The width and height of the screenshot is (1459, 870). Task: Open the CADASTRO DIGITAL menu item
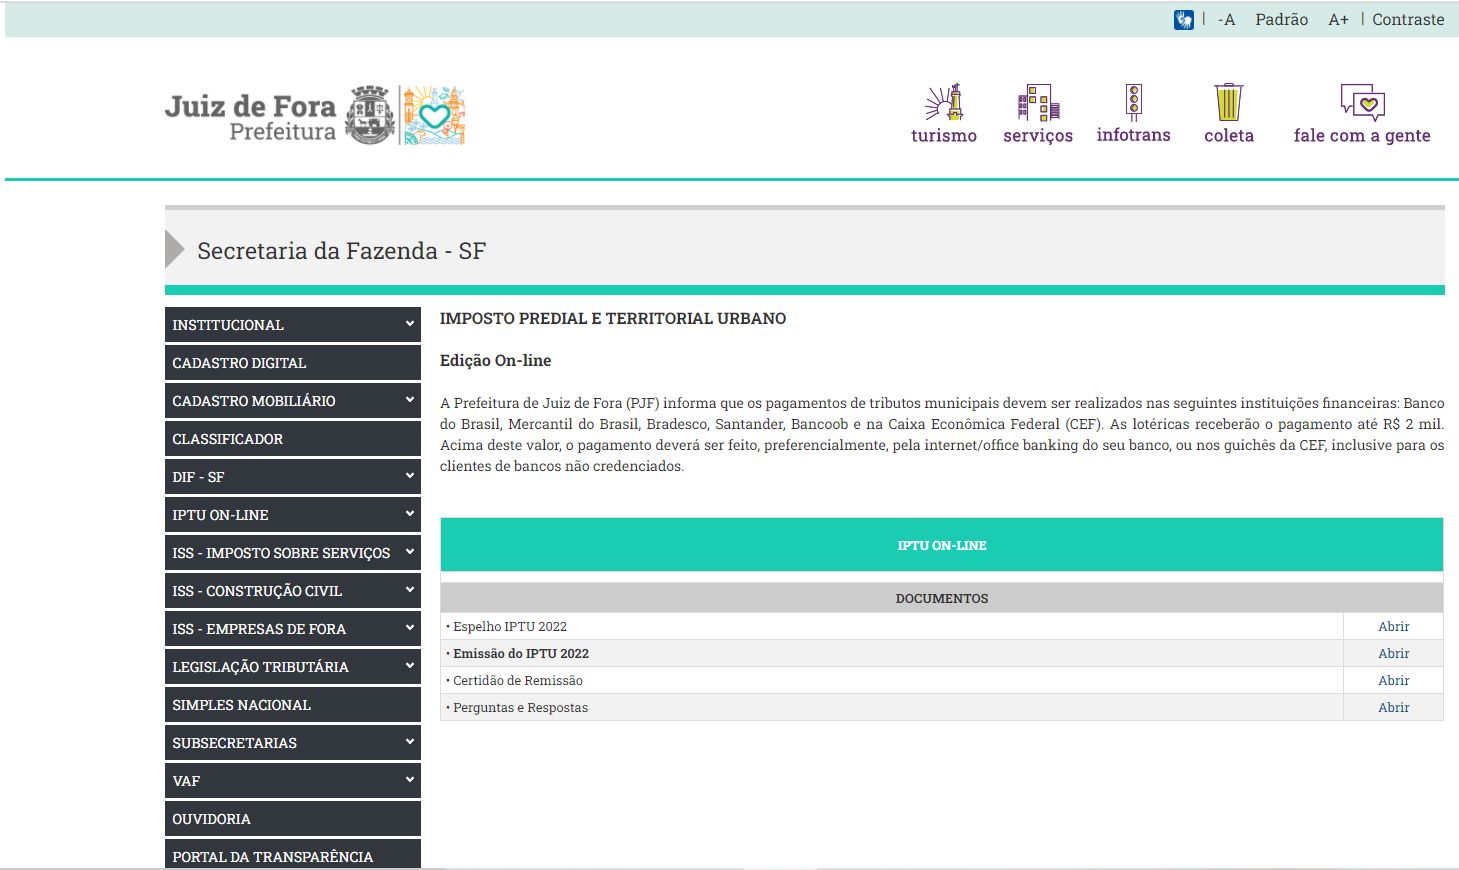coord(239,363)
